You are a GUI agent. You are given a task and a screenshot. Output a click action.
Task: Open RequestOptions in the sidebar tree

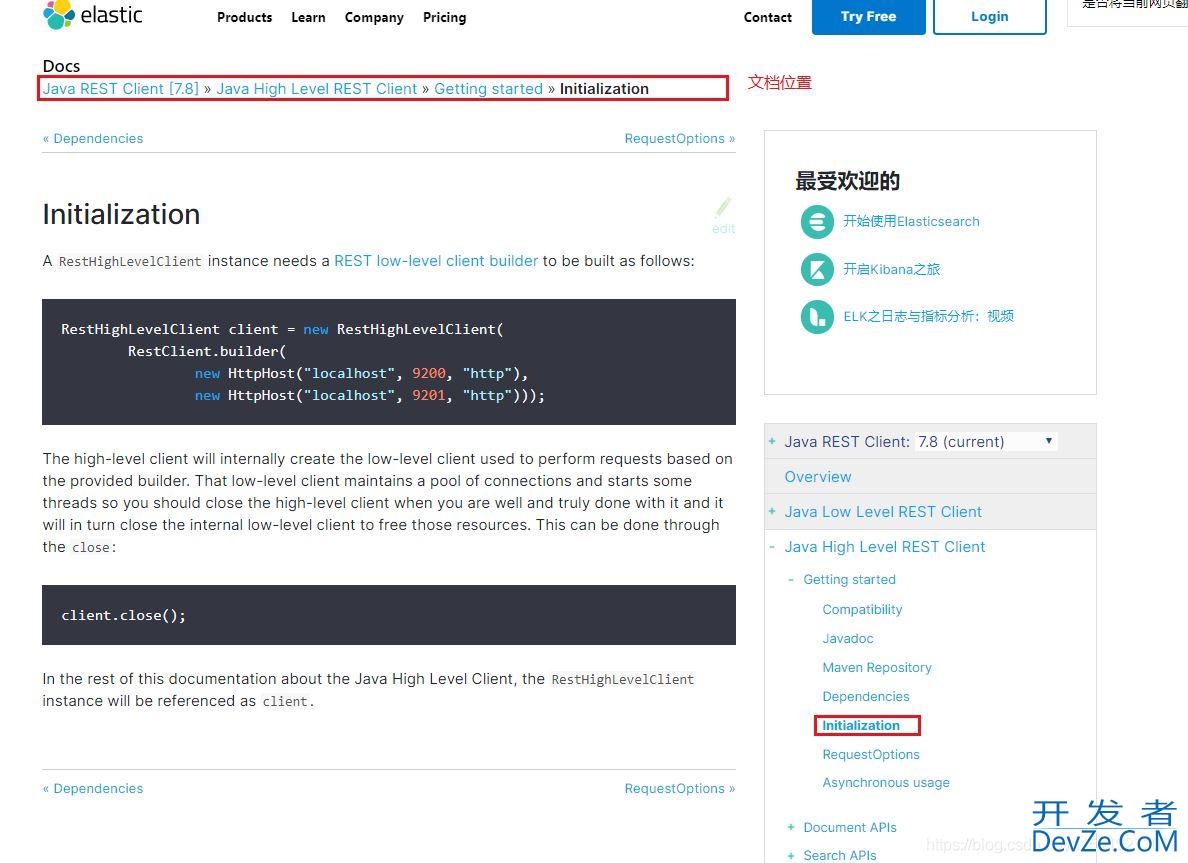(871, 755)
